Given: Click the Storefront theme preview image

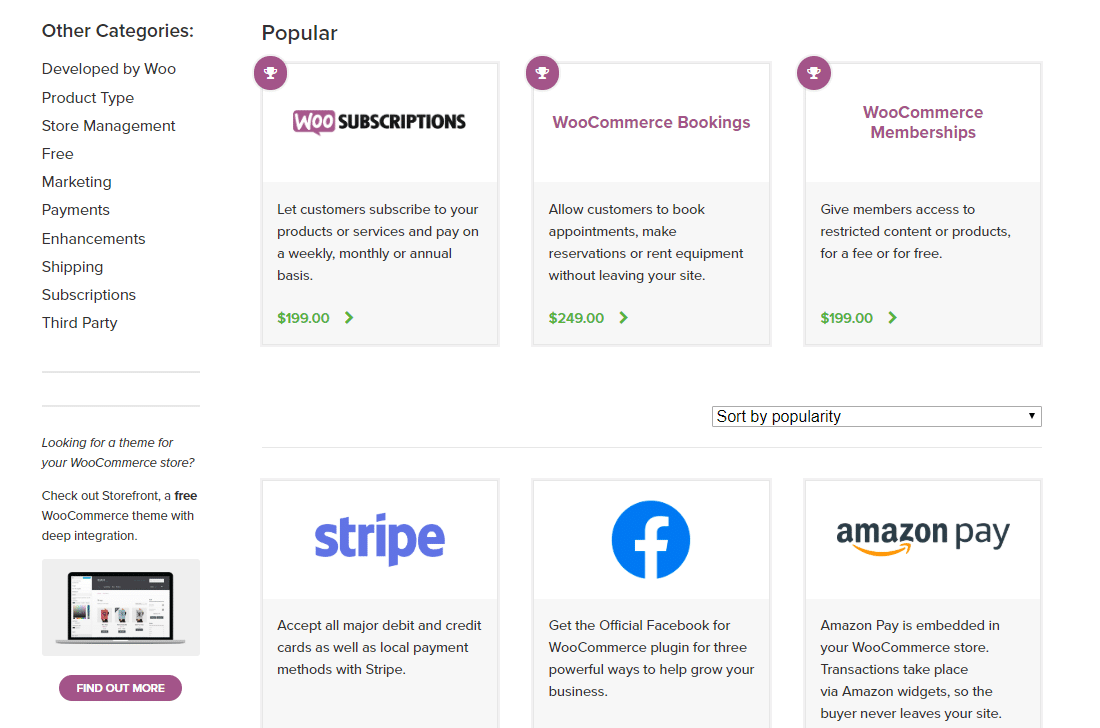Looking at the screenshot, I should coord(120,607).
